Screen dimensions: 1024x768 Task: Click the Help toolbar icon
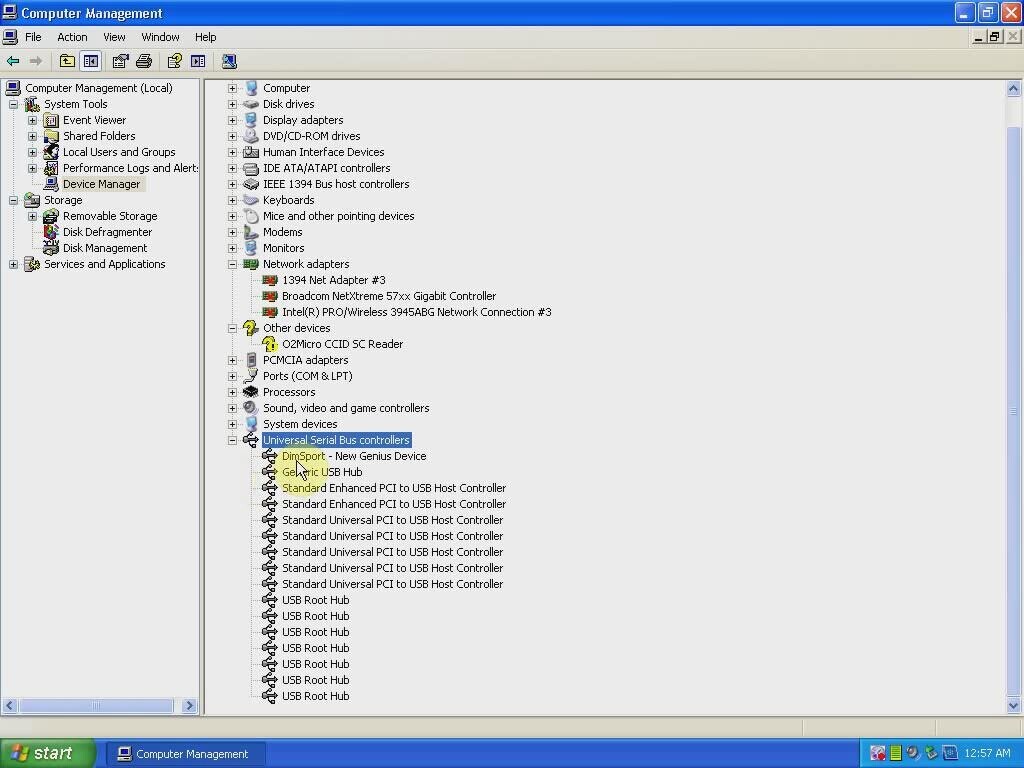(174, 61)
